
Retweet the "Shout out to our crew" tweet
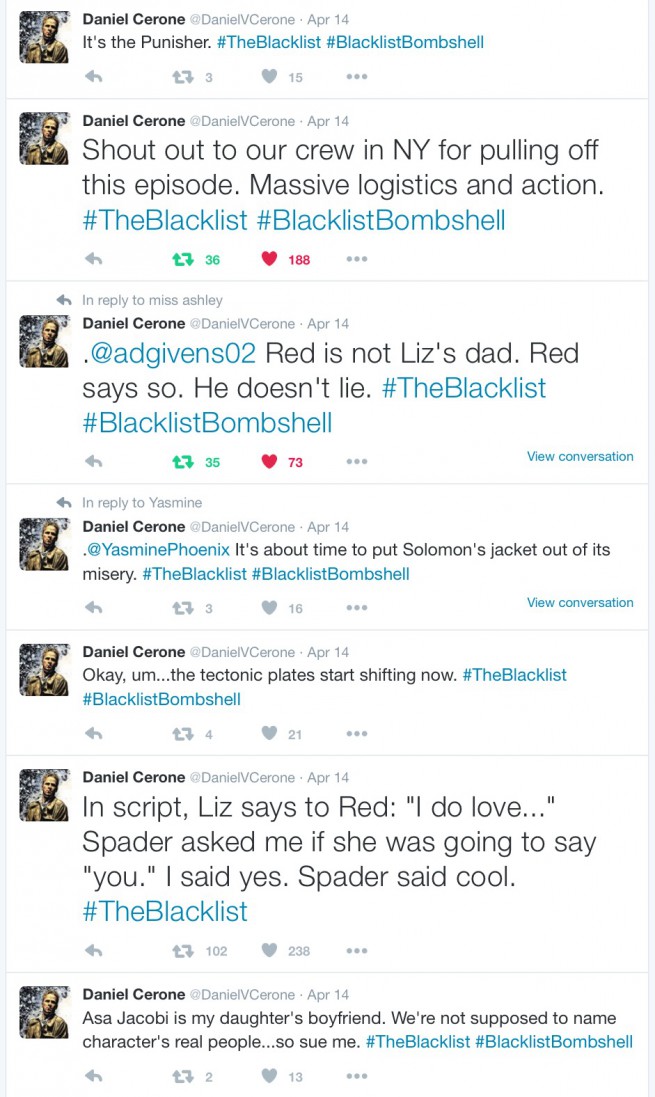[183, 259]
